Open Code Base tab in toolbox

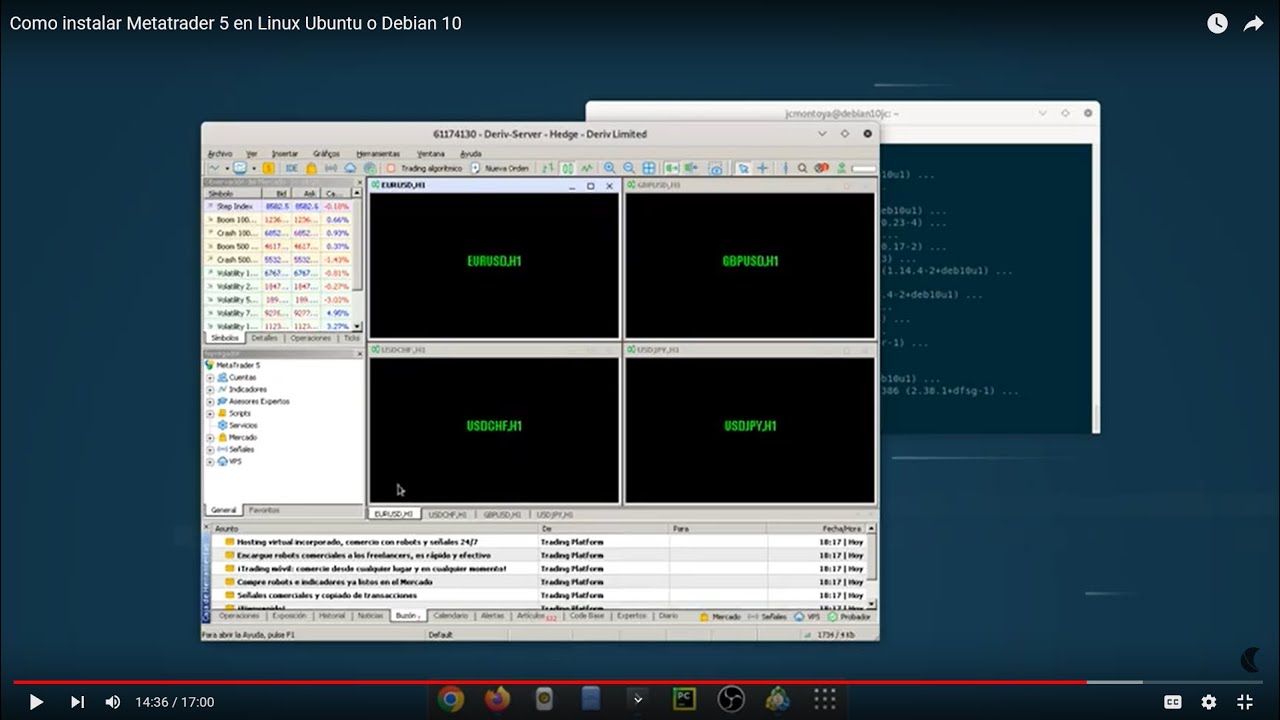click(x=587, y=616)
